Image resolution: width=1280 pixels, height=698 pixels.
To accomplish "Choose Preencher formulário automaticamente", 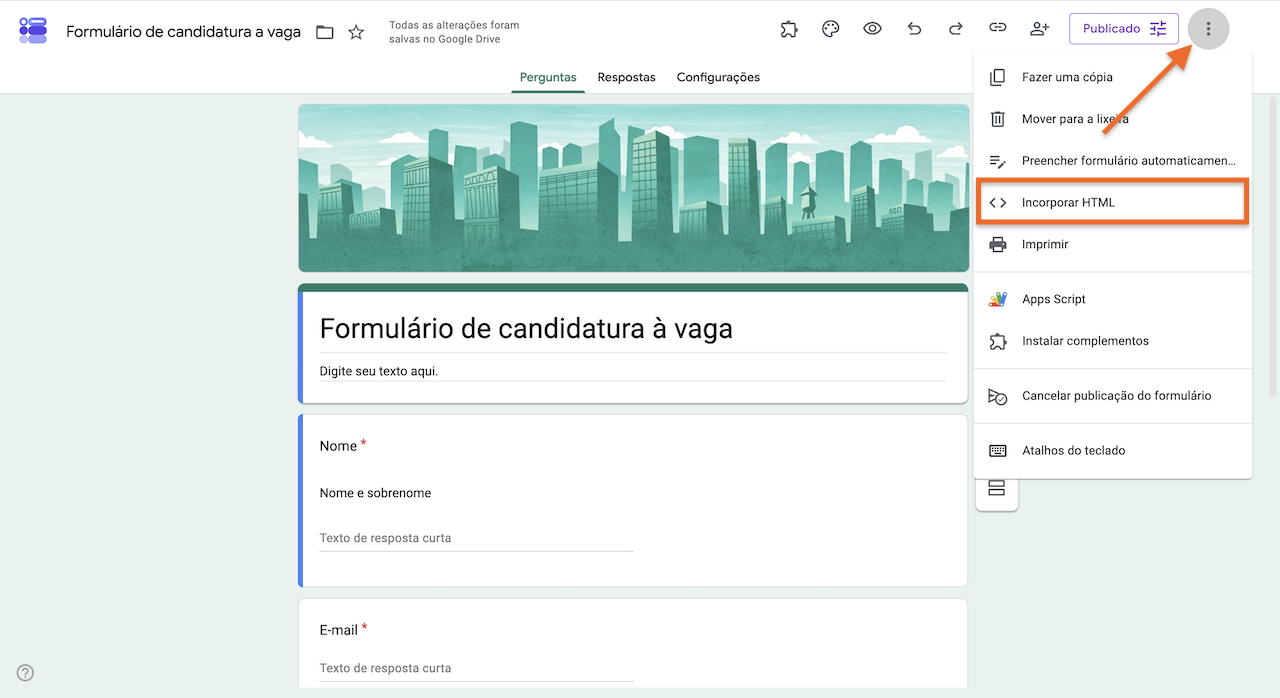I will 1112,161.
